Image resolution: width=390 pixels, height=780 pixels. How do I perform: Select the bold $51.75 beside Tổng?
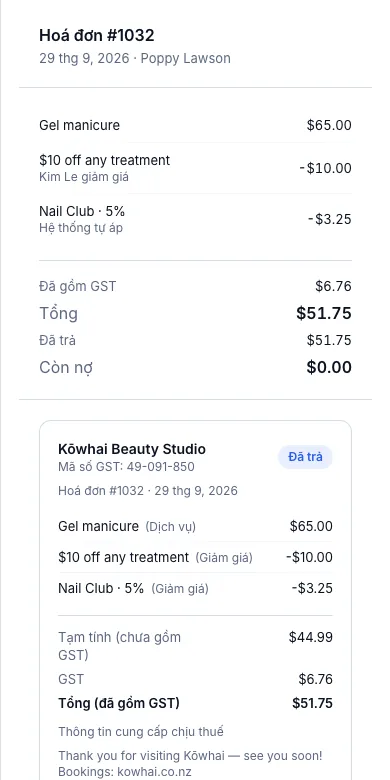click(324, 313)
